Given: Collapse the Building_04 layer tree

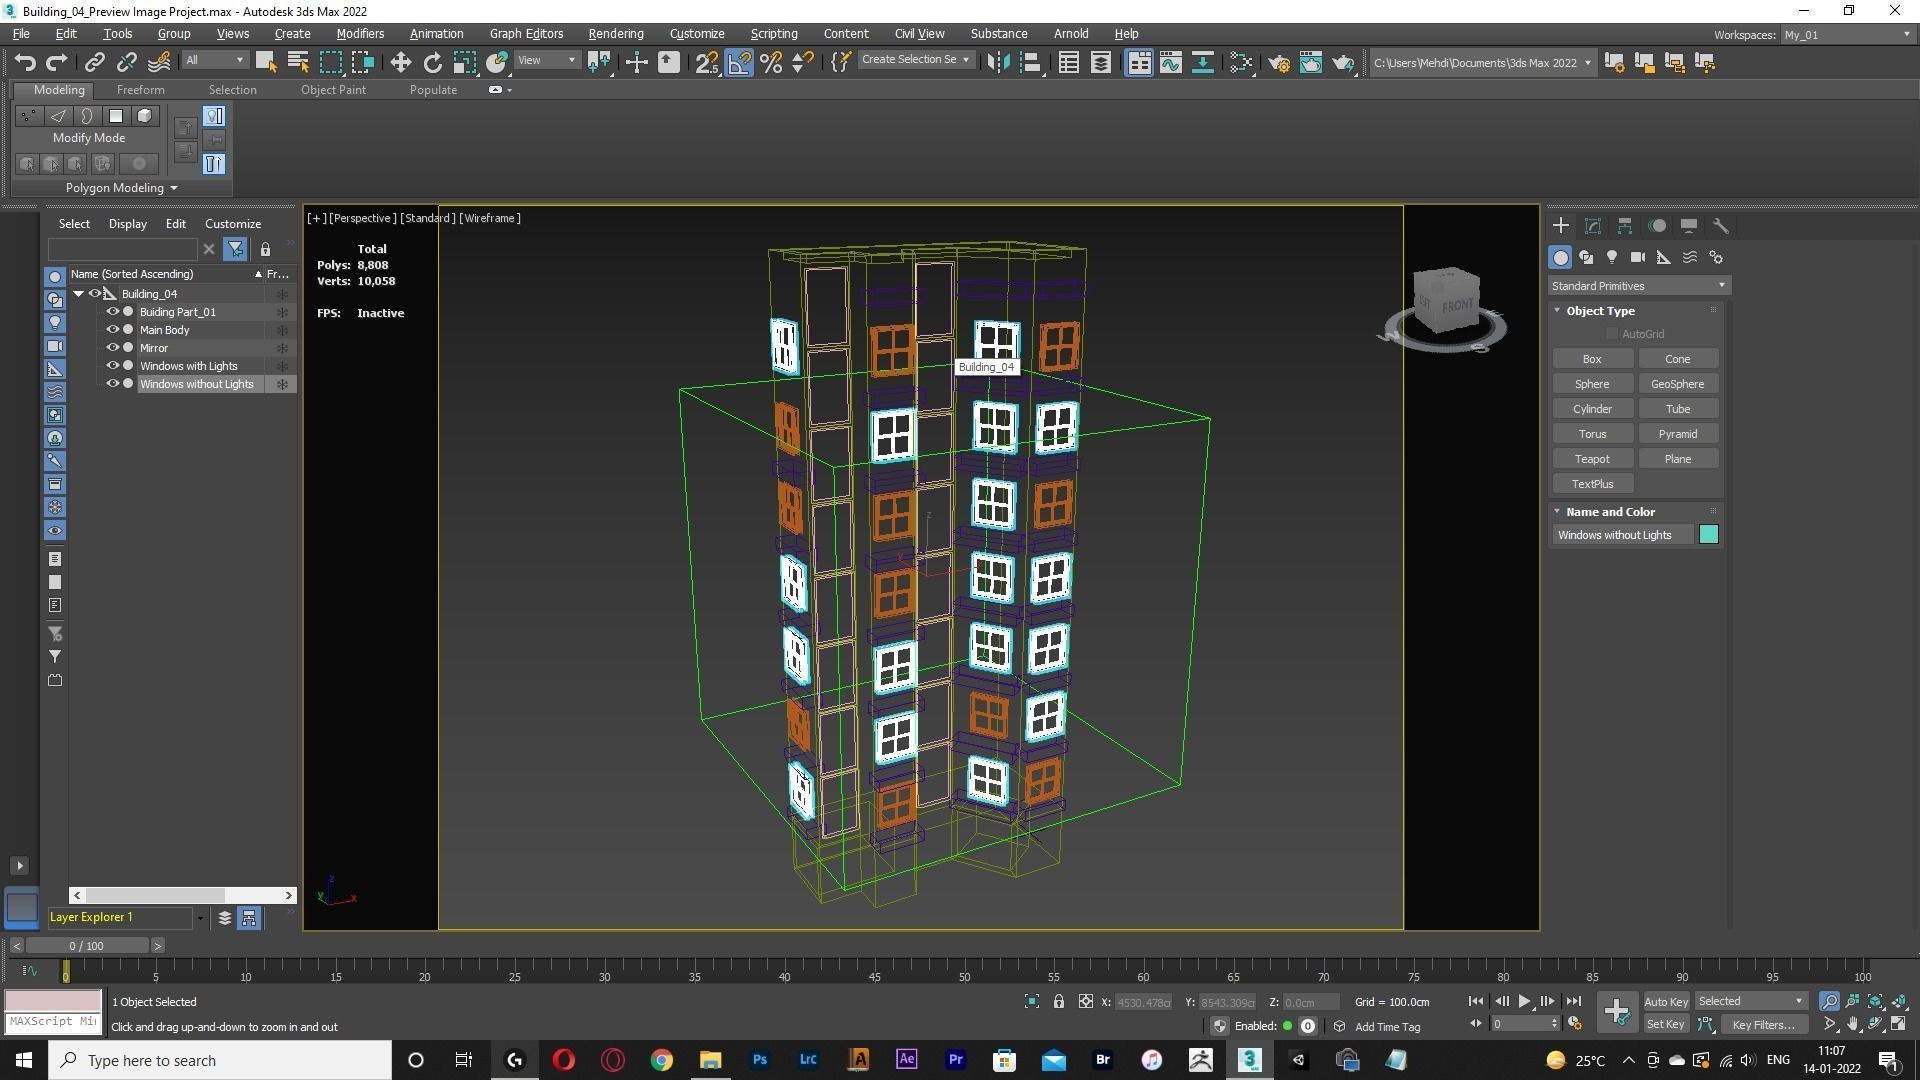Looking at the screenshot, I should click(78, 294).
